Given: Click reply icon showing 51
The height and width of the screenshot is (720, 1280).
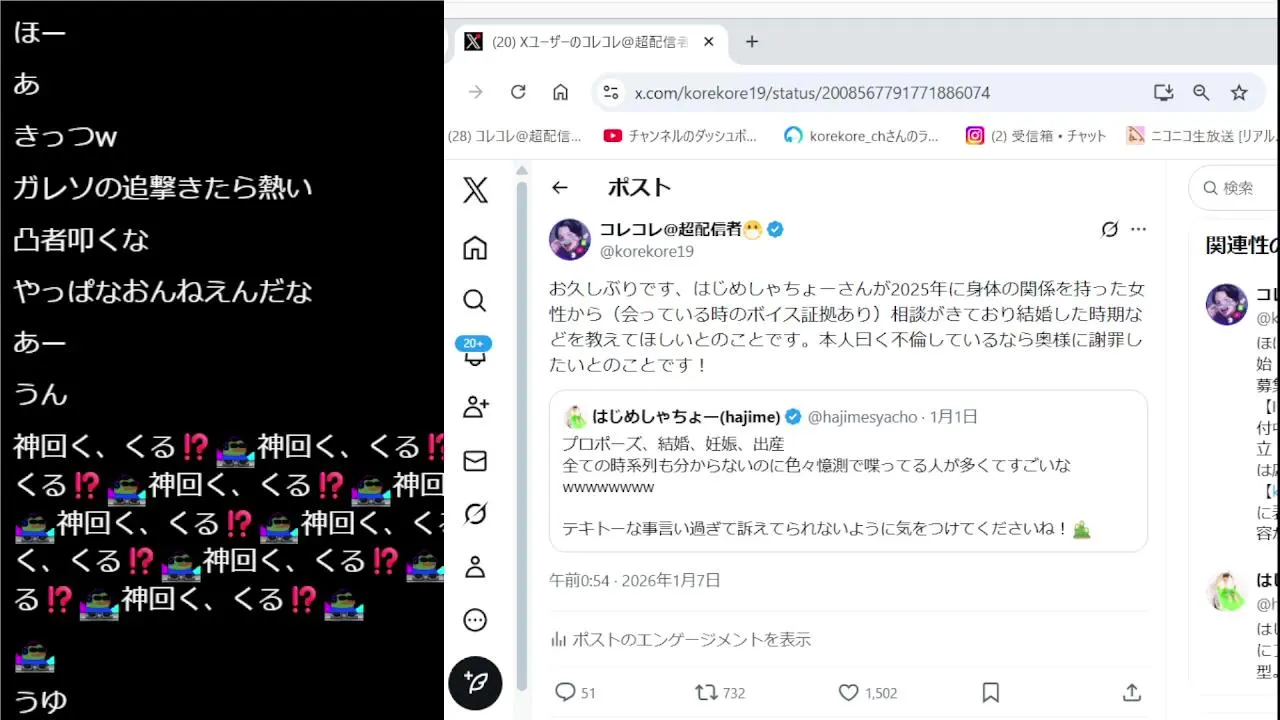Looking at the screenshot, I should (575, 692).
